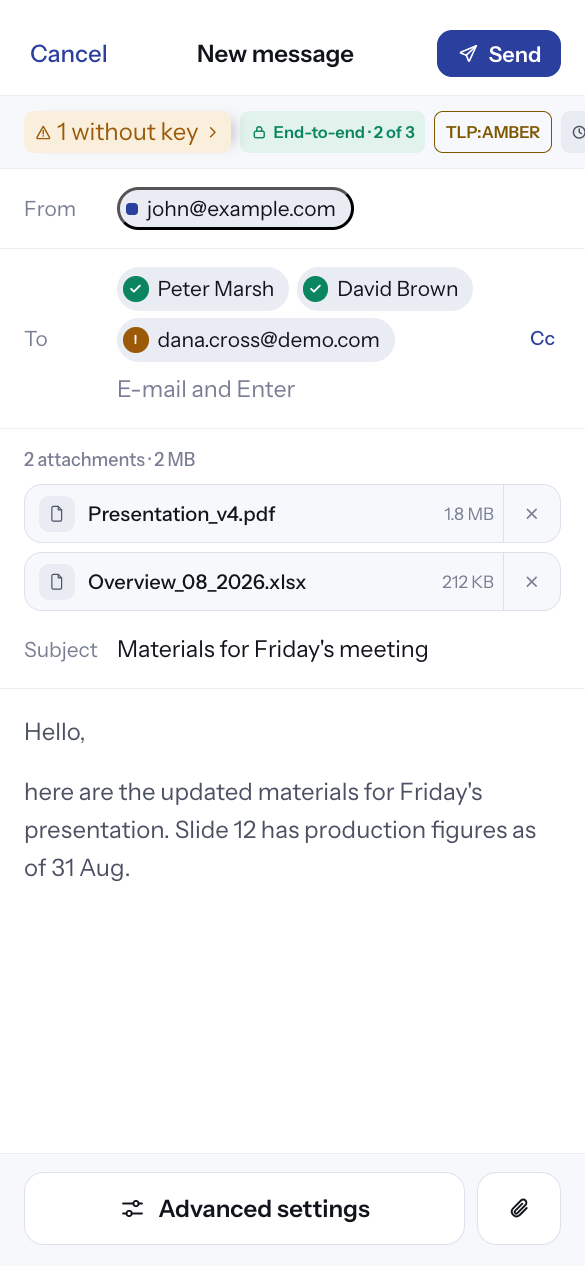The image size is (585, 1266).
Task: Open Advanced settings
Action: tap(245, 1208)
